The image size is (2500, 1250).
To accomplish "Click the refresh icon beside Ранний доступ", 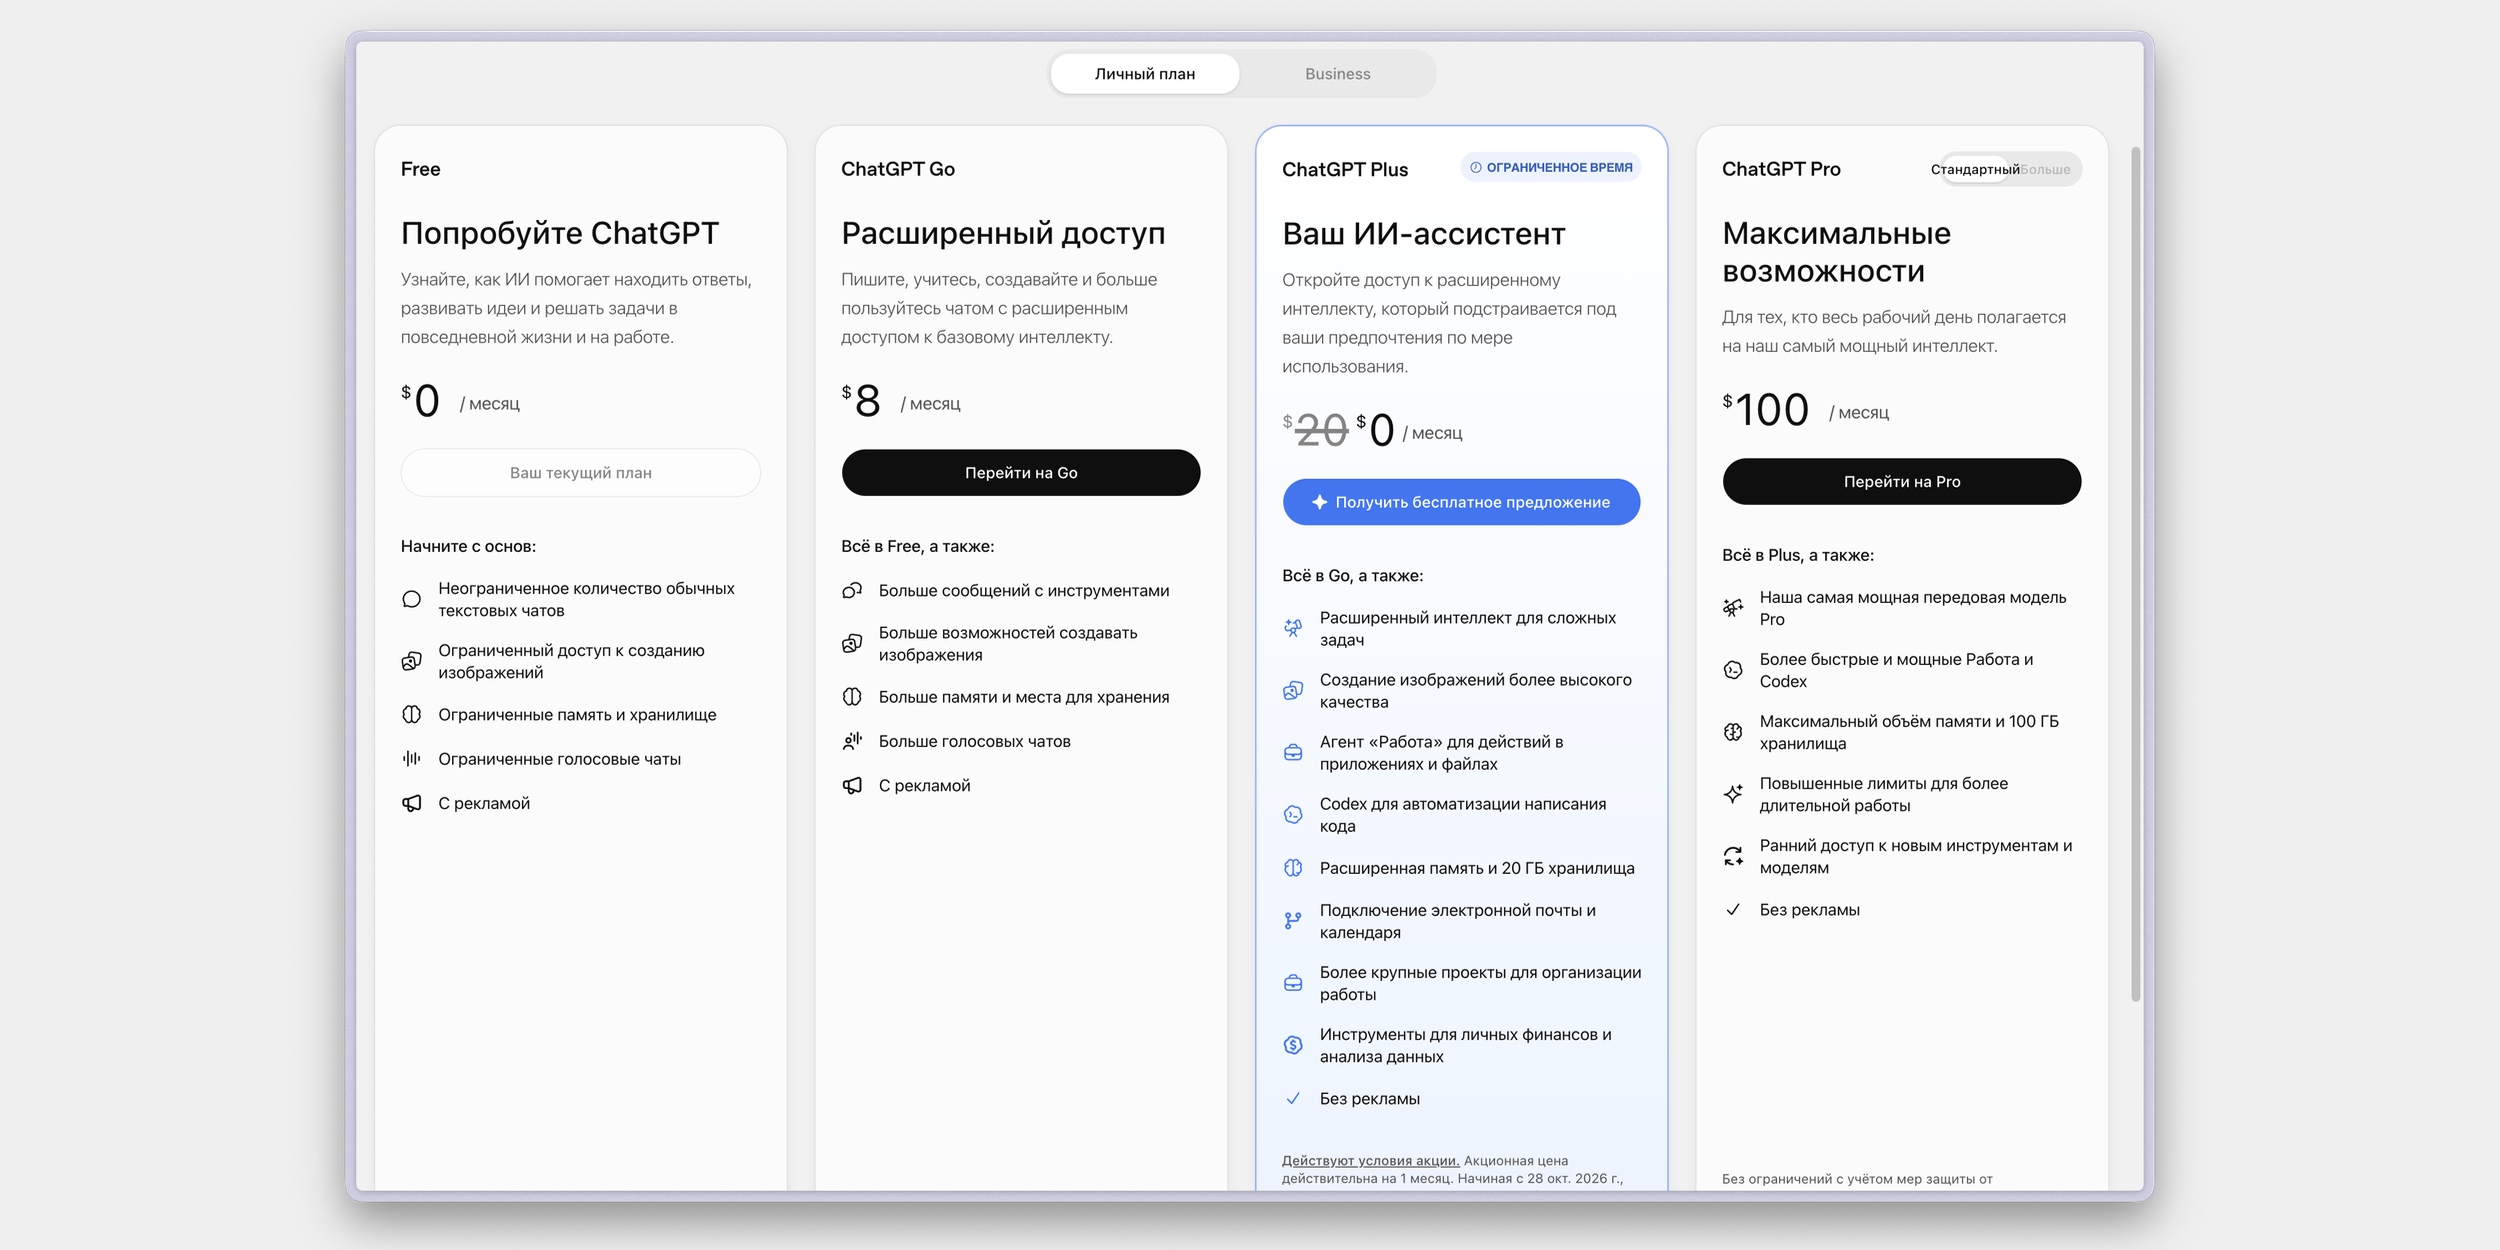I will pyautogui.click(x=1733, y=855).
